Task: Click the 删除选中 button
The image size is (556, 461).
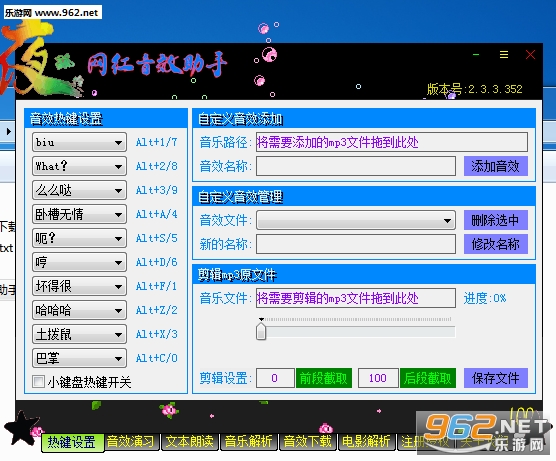Action: pos(496,220)
